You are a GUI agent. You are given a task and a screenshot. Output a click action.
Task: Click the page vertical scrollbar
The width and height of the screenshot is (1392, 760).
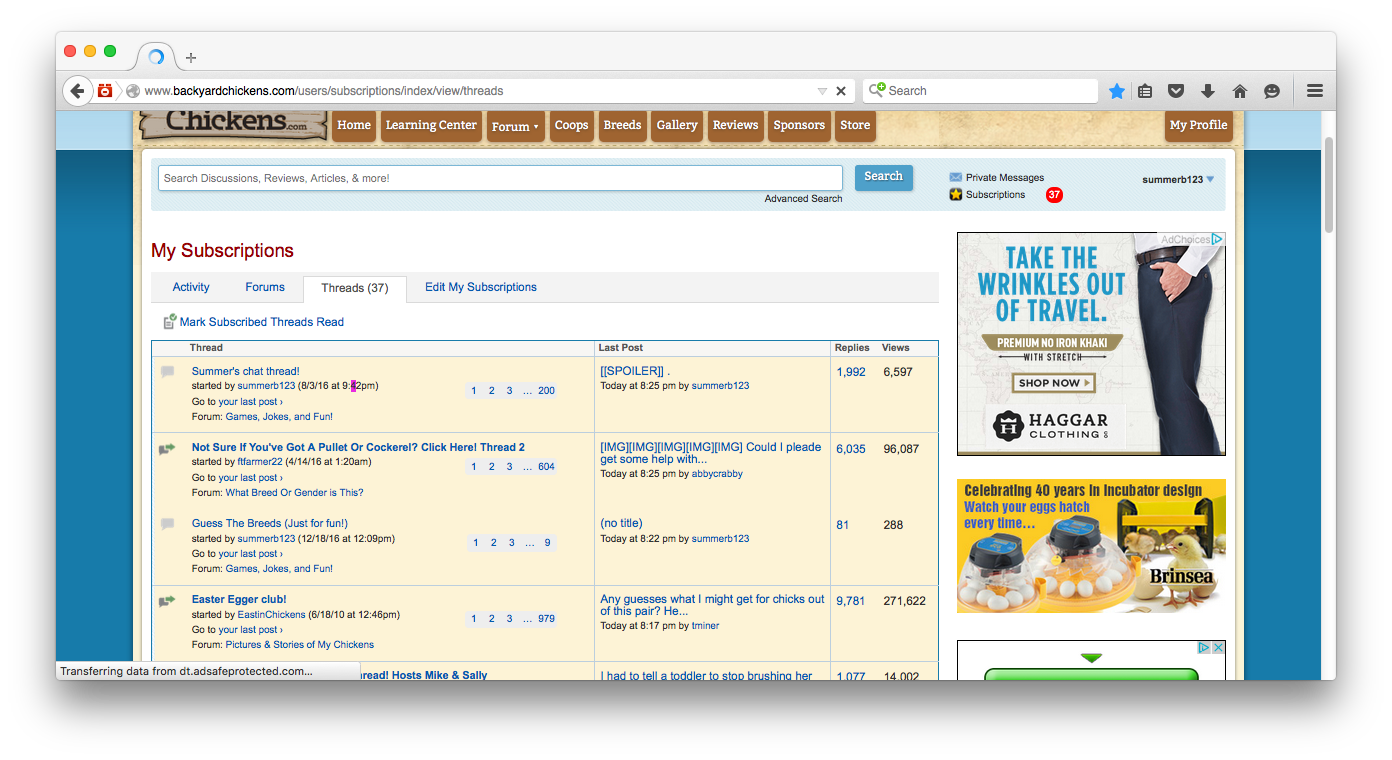(1329, 185)
